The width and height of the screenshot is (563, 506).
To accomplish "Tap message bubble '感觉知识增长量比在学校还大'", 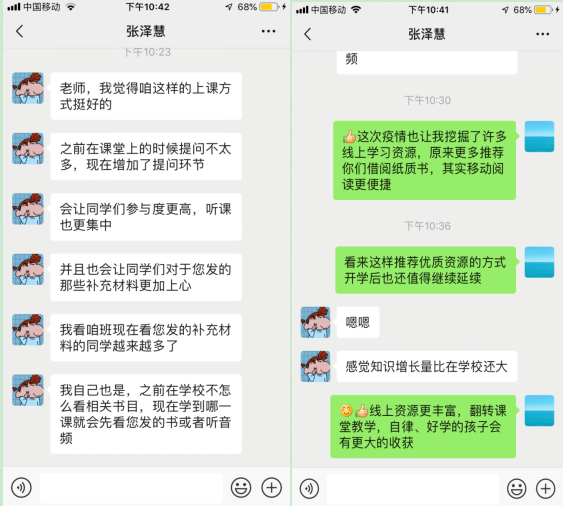I will click(427, 366).
